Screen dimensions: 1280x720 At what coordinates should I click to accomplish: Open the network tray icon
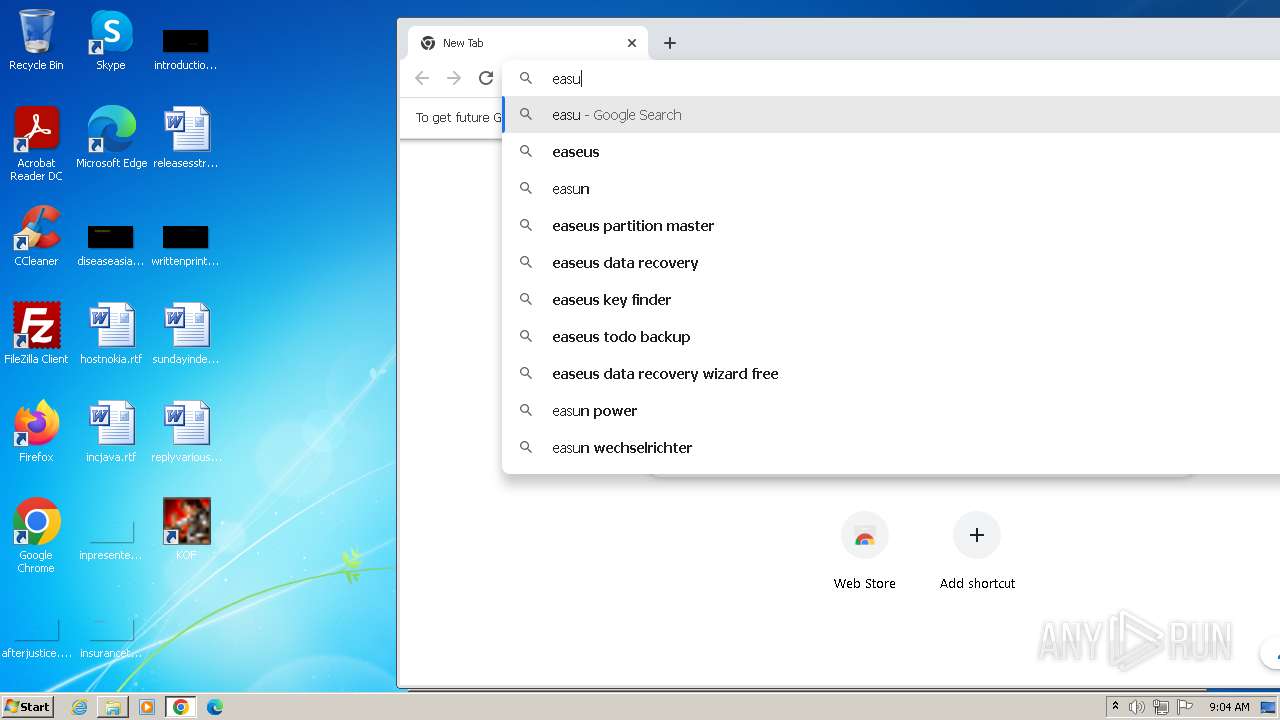tap(1161, 707)
